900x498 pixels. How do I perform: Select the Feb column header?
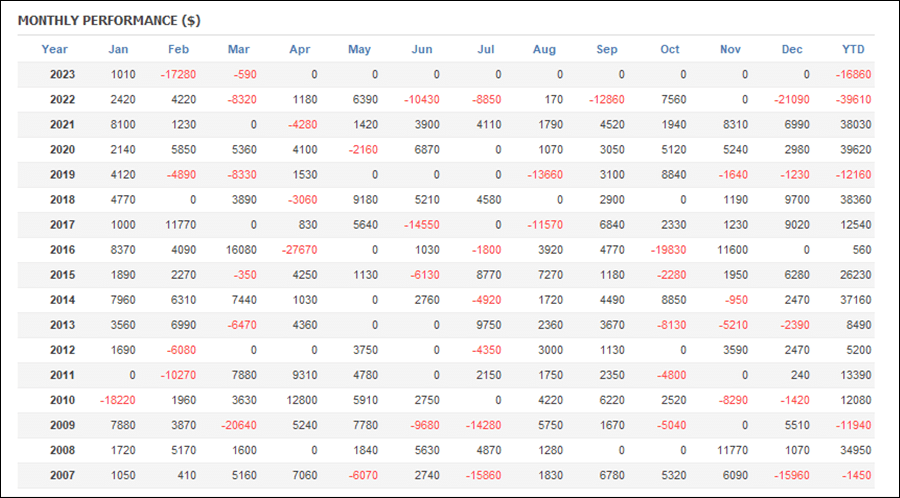(x=179, y=49)
